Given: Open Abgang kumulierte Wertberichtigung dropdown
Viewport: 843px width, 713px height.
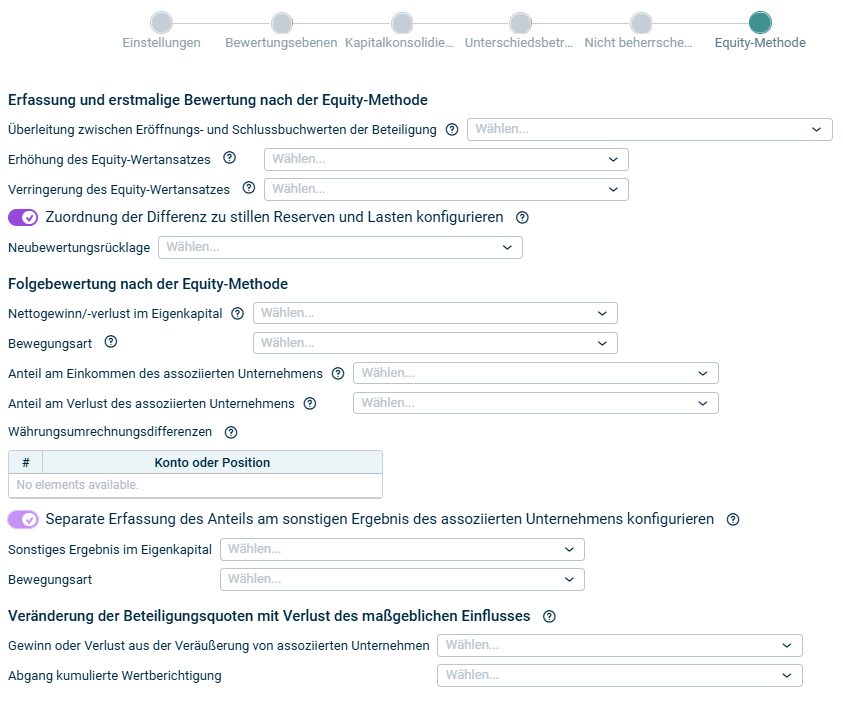Looking at the screenshot, I should pyautogui.click(x=619, y=676).
